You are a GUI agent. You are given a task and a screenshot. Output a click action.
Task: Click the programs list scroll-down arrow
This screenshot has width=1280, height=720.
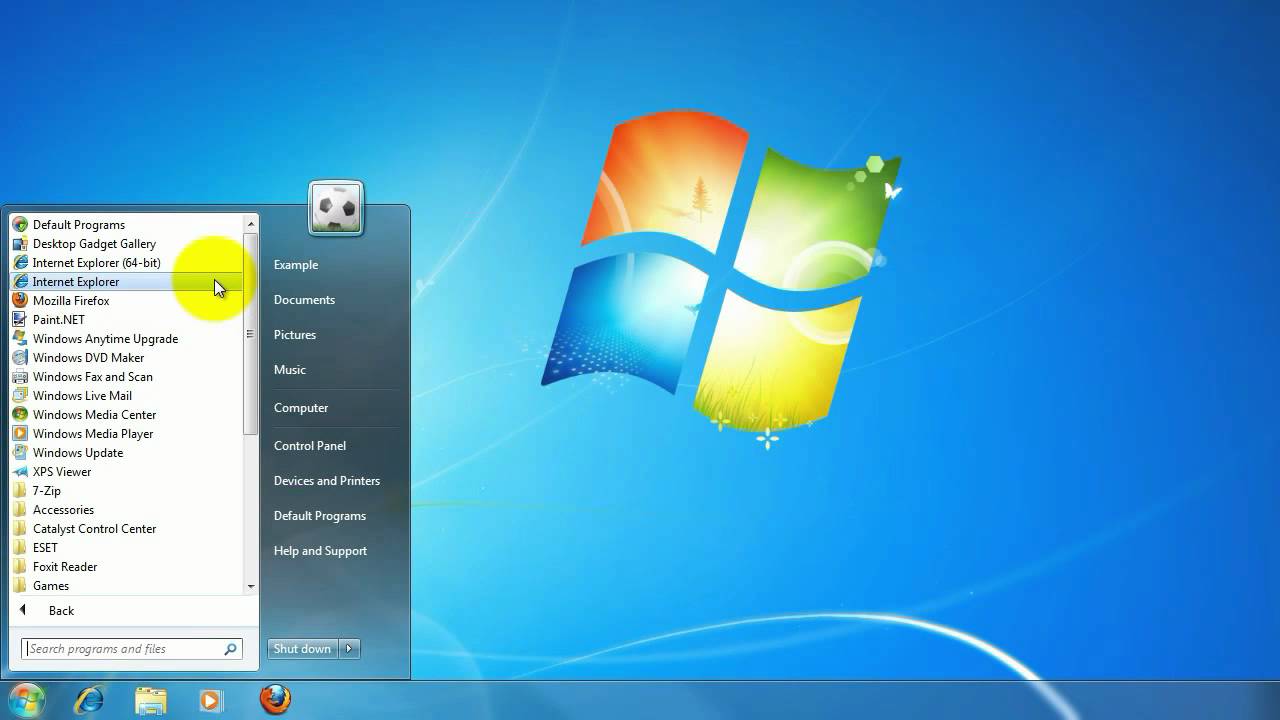[x=251, y=586]
